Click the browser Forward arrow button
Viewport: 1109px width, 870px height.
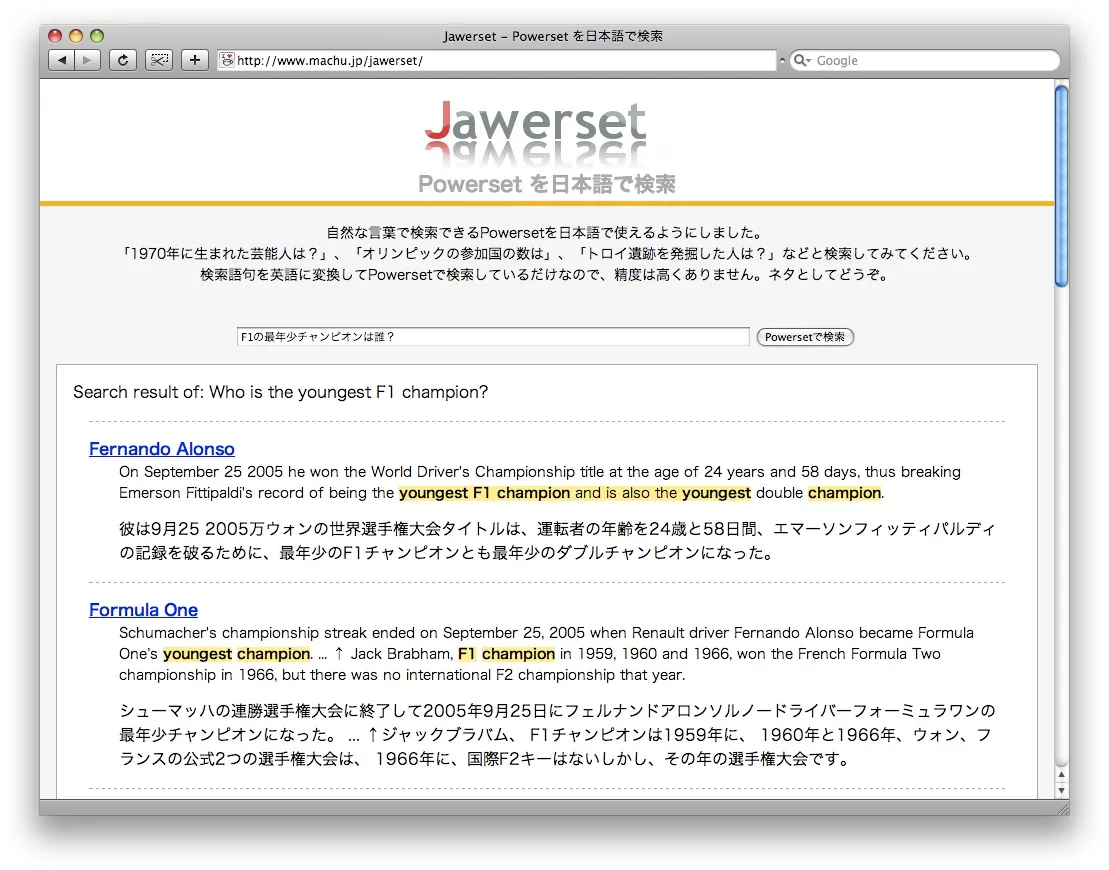[88, 61]
